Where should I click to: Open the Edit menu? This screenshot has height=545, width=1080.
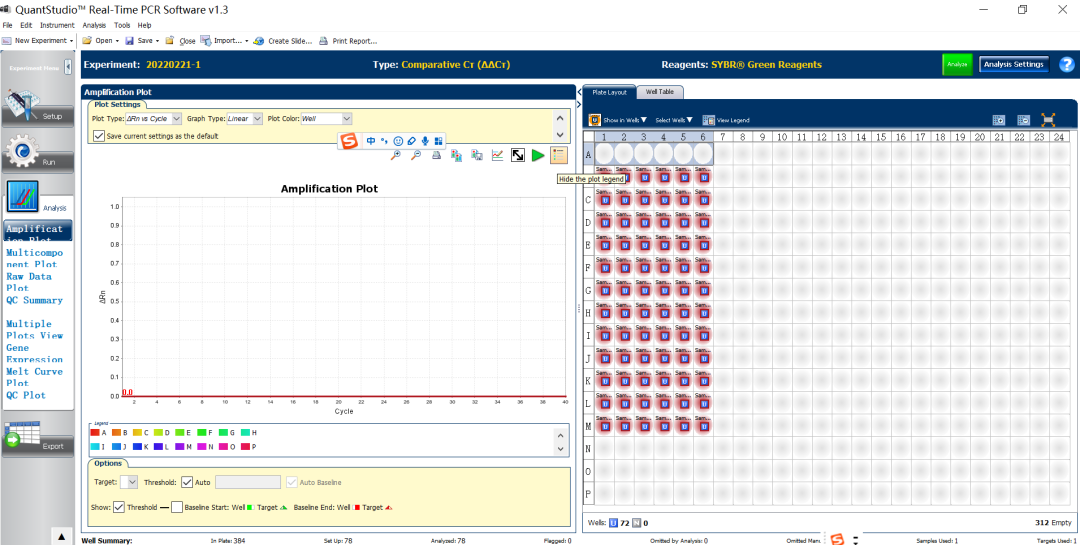[x=26, y=25]
